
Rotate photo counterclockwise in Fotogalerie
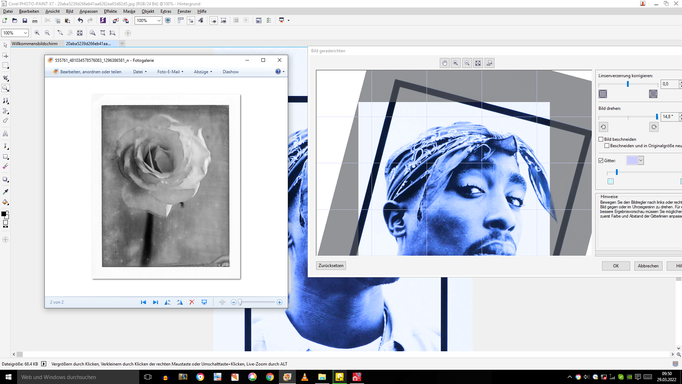pos(167,302)
